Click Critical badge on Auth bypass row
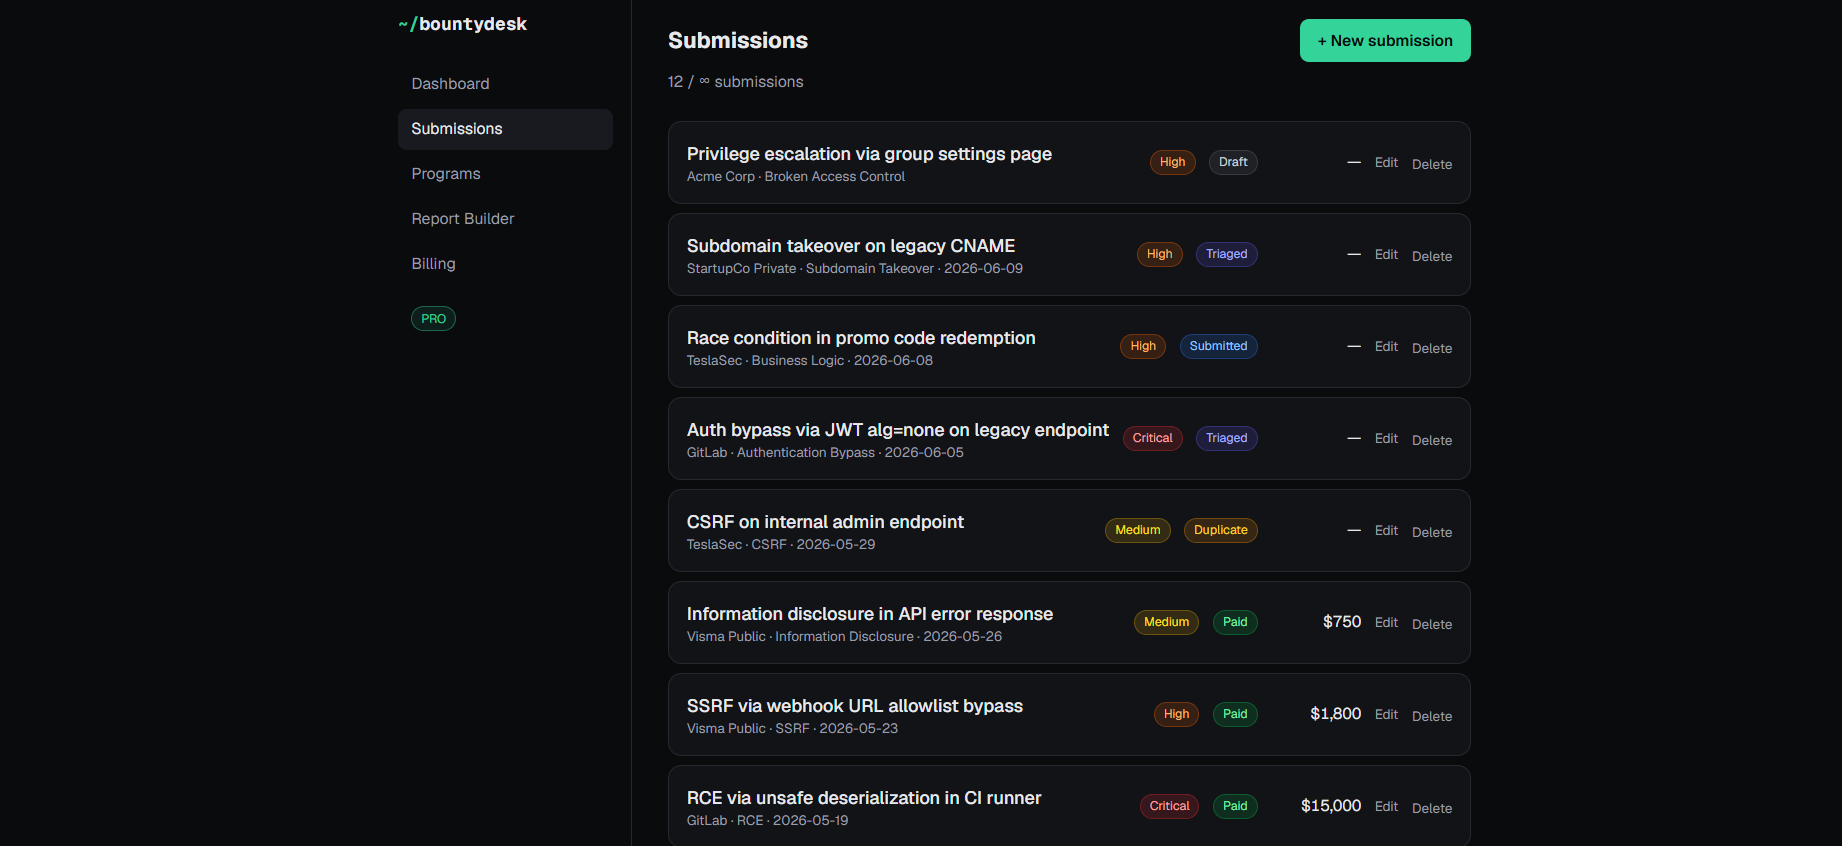 [1153, 438]
